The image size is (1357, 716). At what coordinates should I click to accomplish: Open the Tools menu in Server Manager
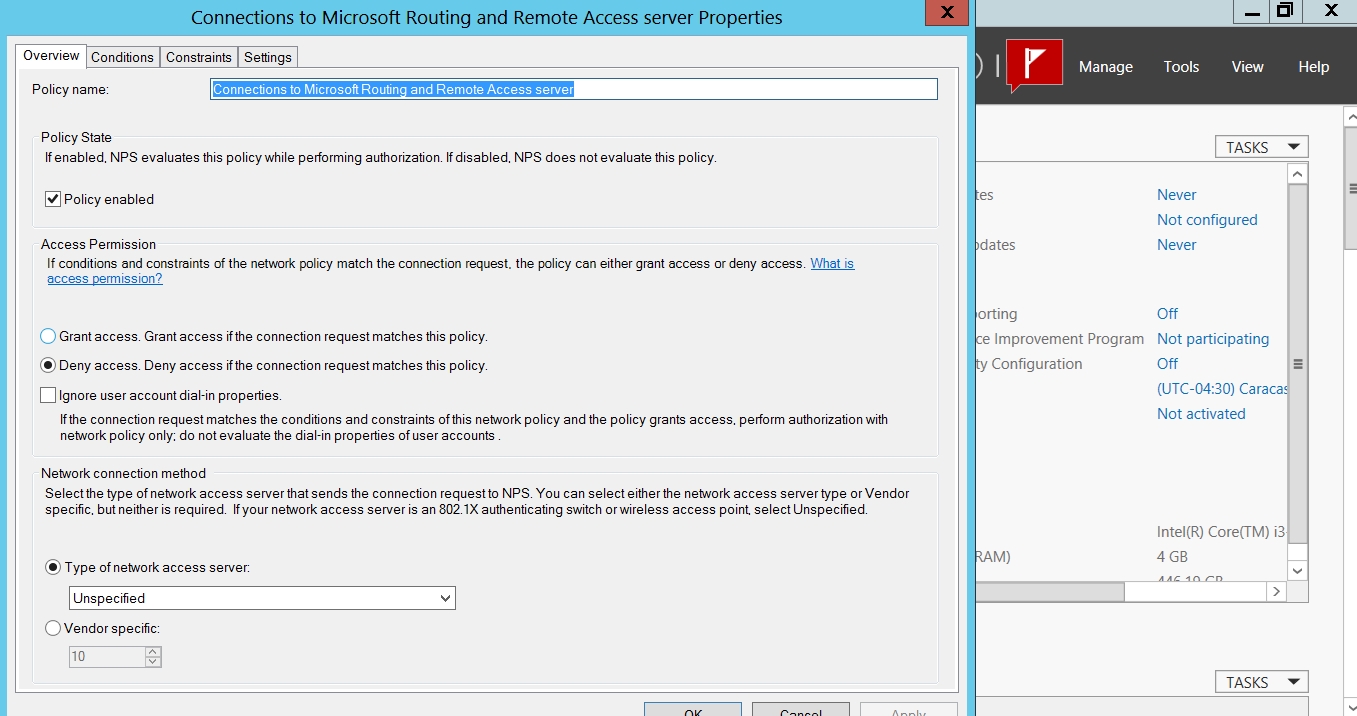tap(1181, 67)
